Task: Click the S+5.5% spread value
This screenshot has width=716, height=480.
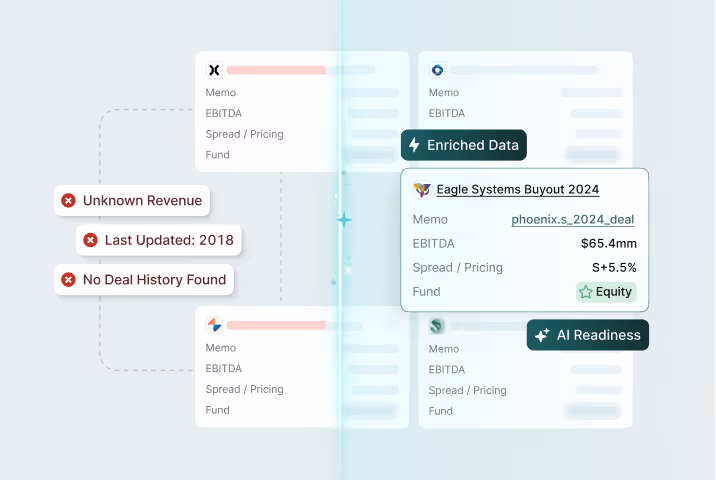Action: pyautogui.click(x=614, y=268)
